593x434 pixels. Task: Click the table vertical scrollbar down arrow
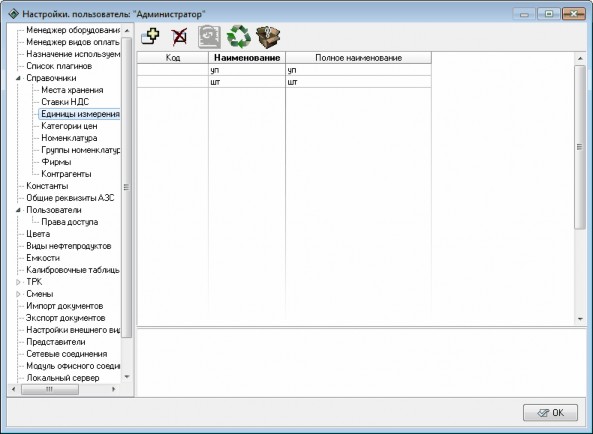click(x=580, y=319)
